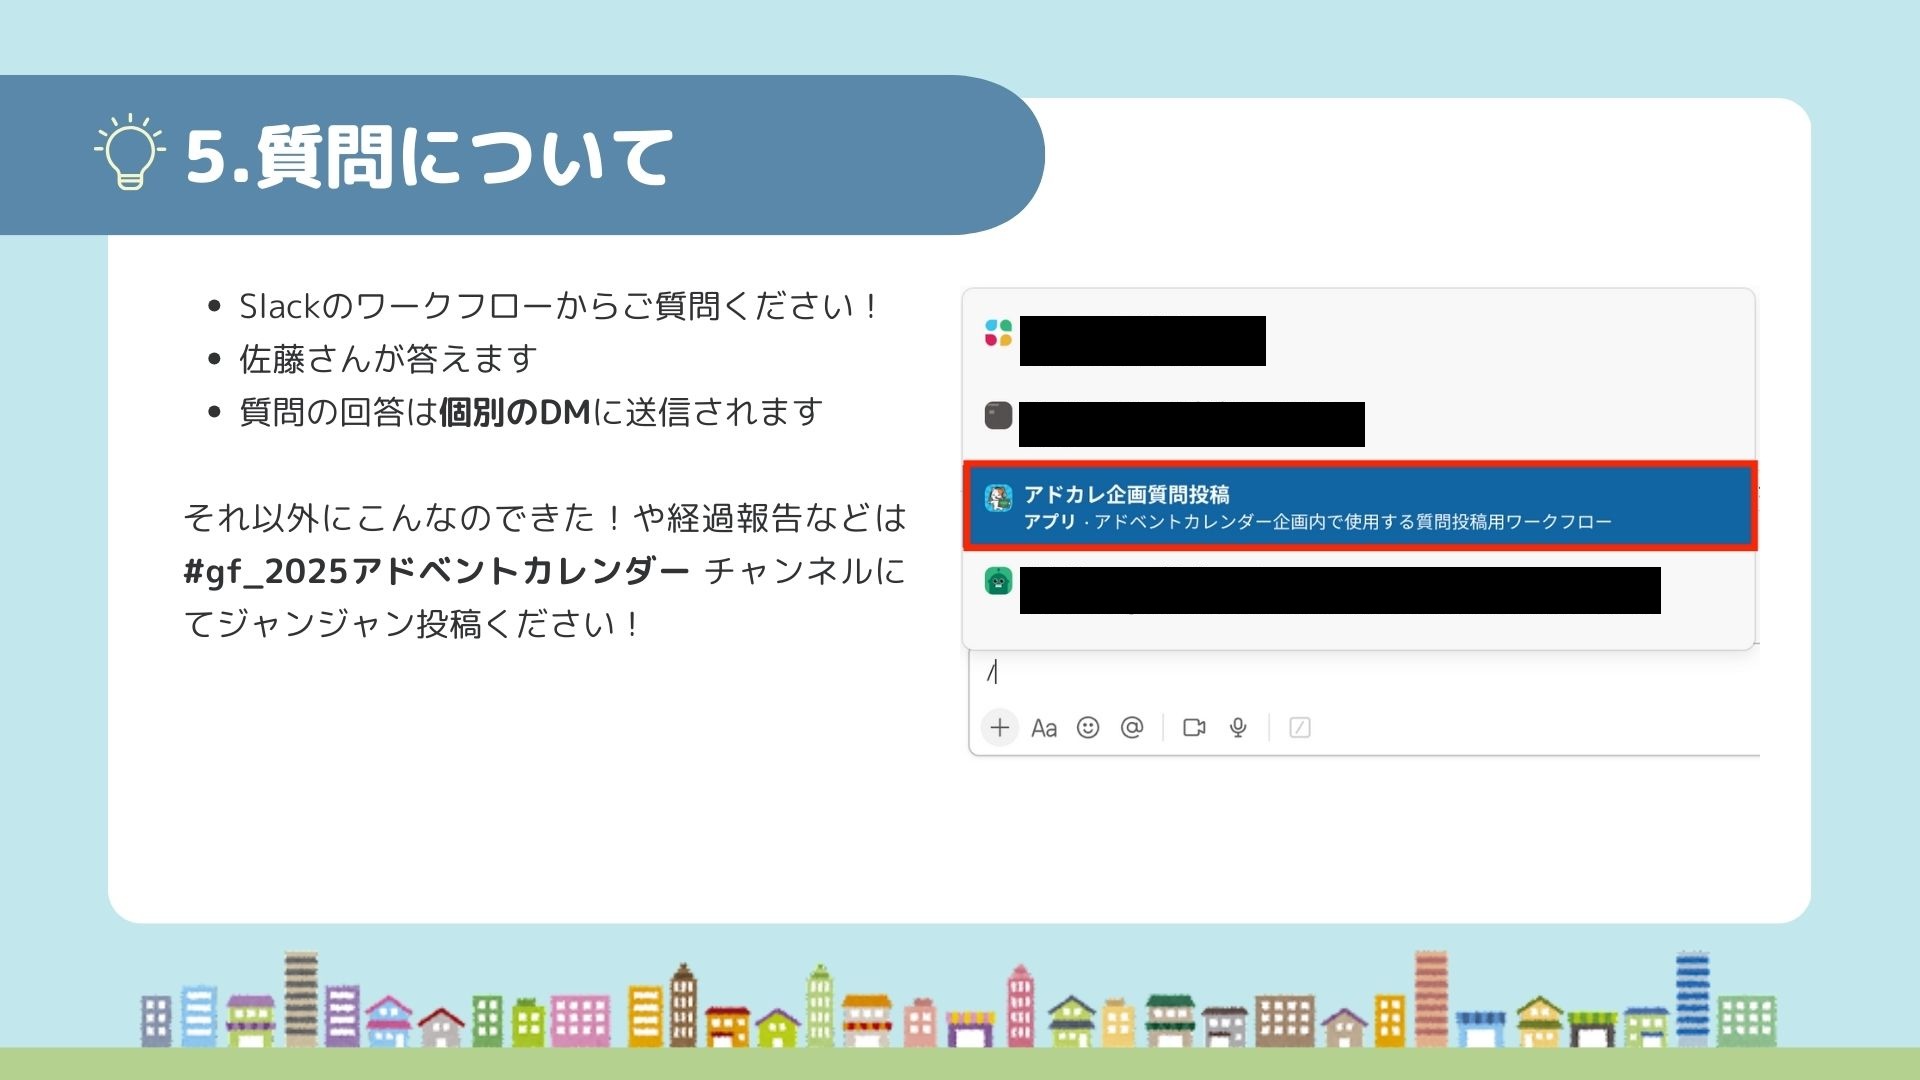The image size is (1920, 1080).
Task: Click the slide heading 5.質問について
Action: [x=430, y=157]
